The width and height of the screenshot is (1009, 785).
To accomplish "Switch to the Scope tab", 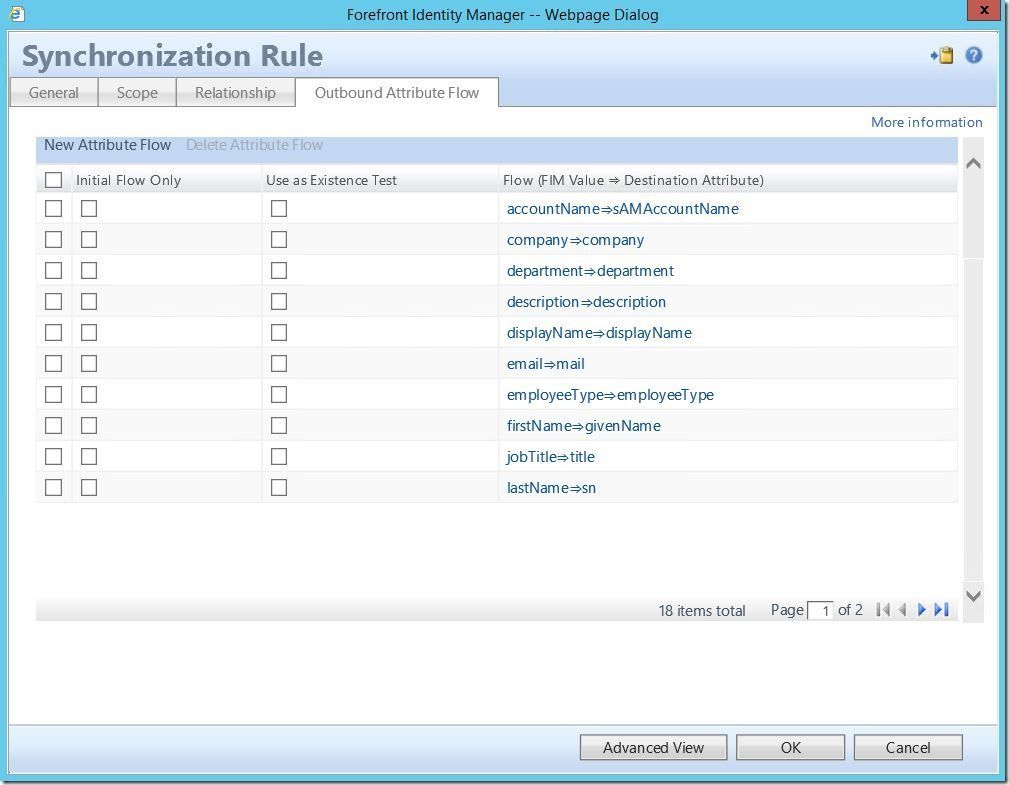I will click(x=137, y=93).
